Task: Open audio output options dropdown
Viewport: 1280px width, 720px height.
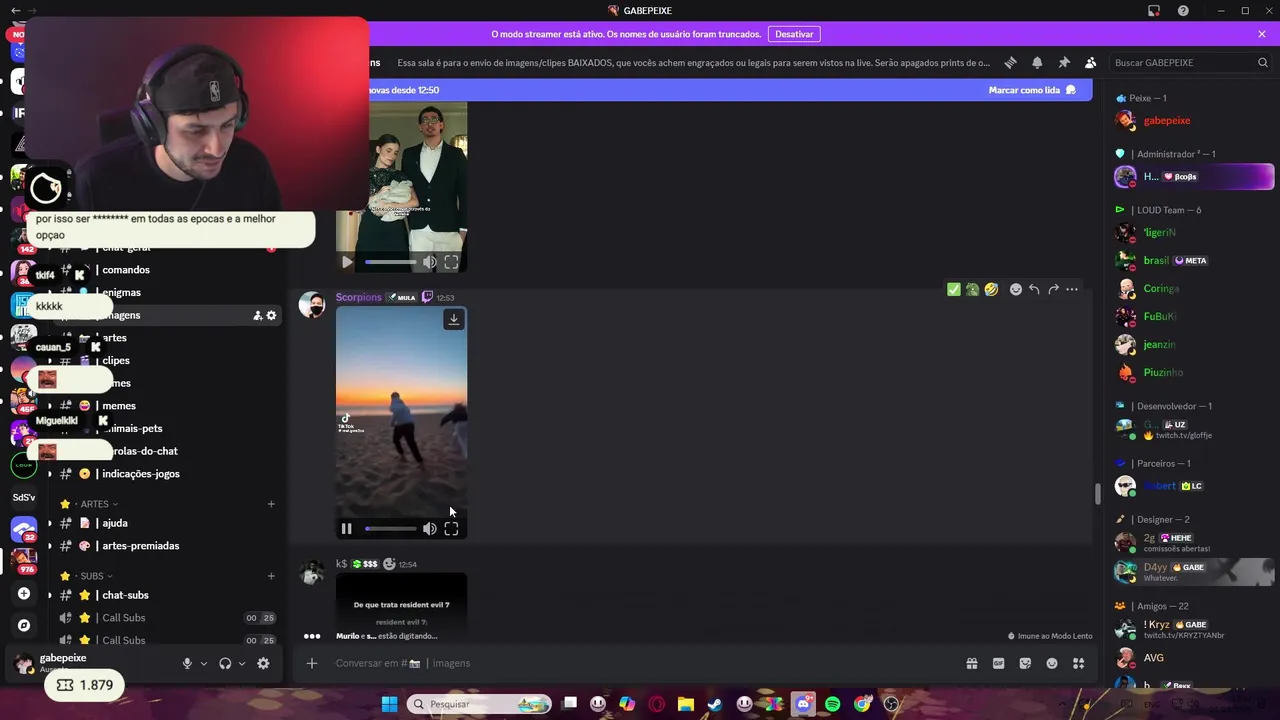Action: (x=242, y=663)
